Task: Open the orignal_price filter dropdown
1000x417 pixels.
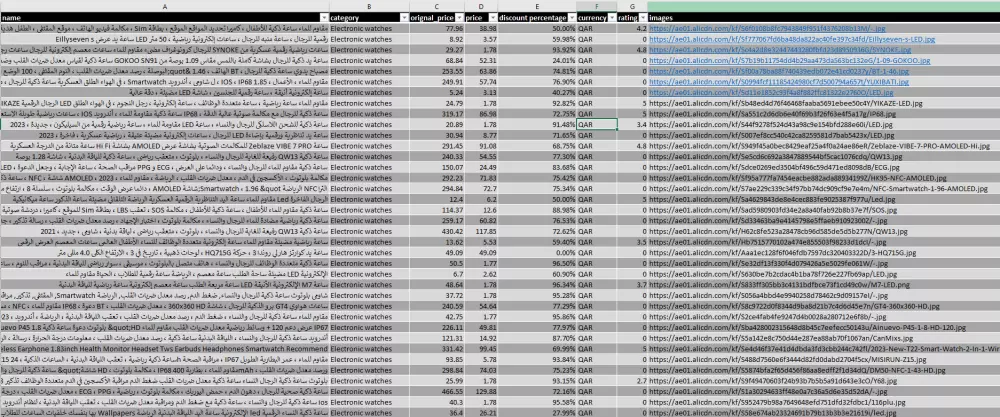Action: click(x=459, y=18)
